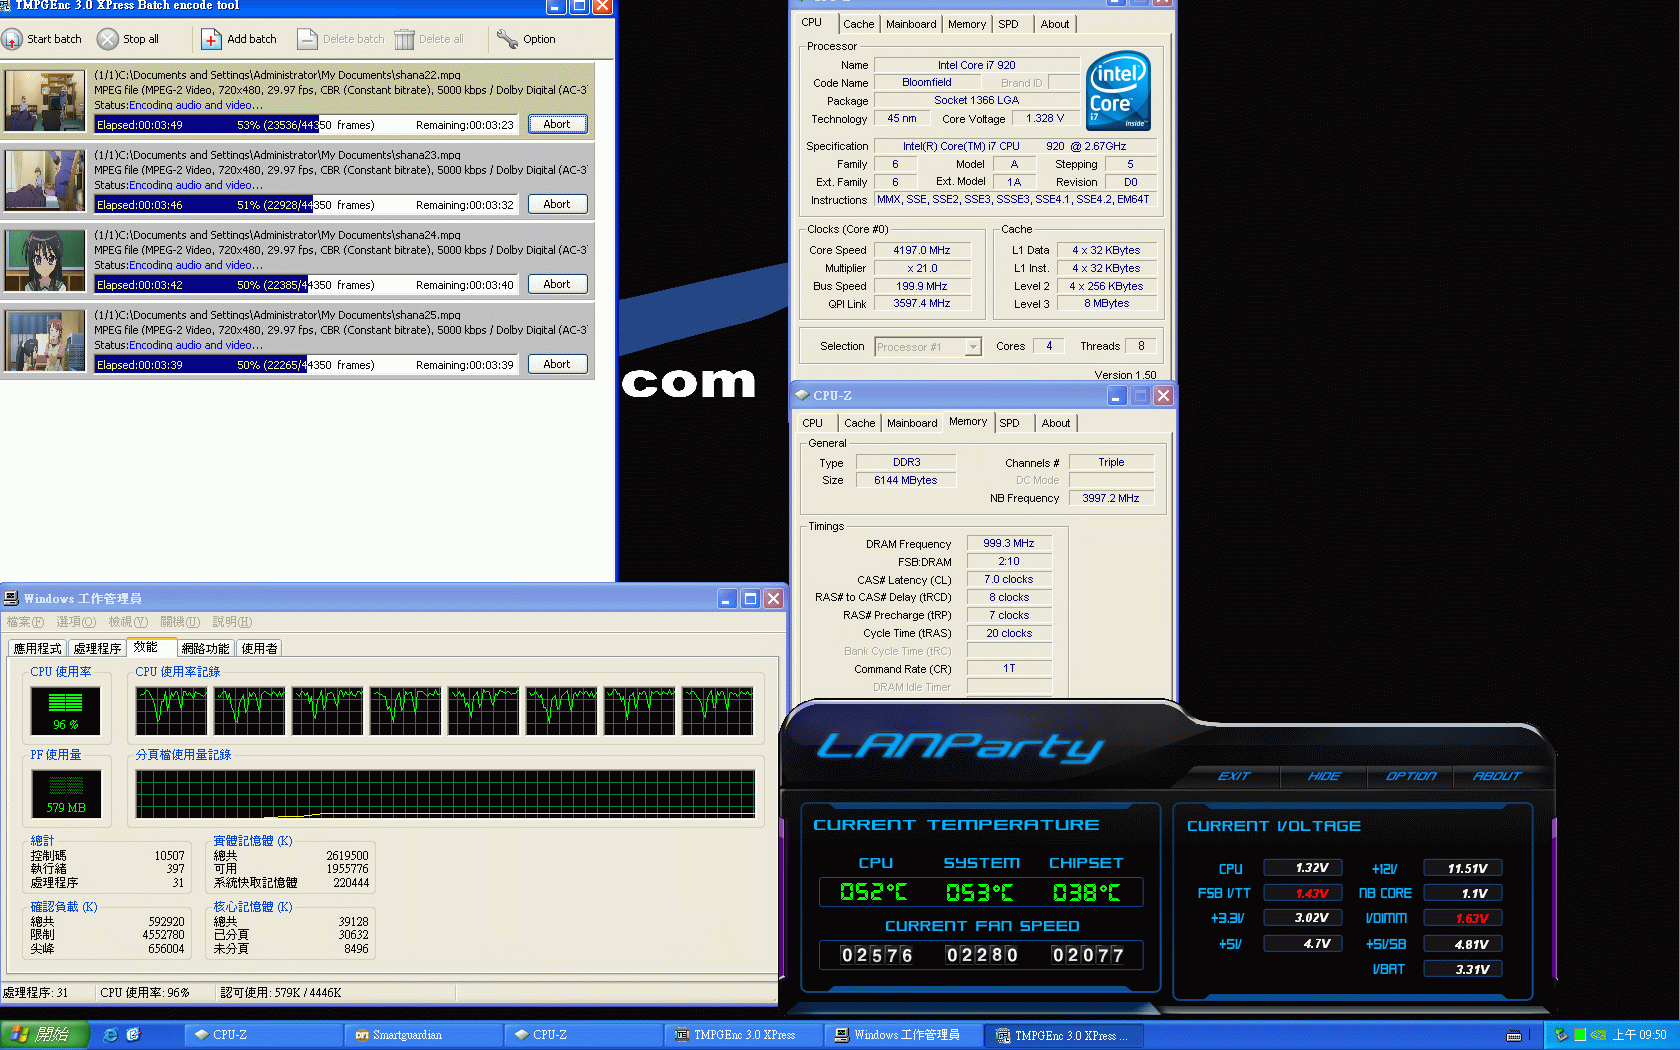This screenshot has height=1050, width=1680.
Task: Select the shana22.mpg job thumbnail
Action: tap(45, 100)
